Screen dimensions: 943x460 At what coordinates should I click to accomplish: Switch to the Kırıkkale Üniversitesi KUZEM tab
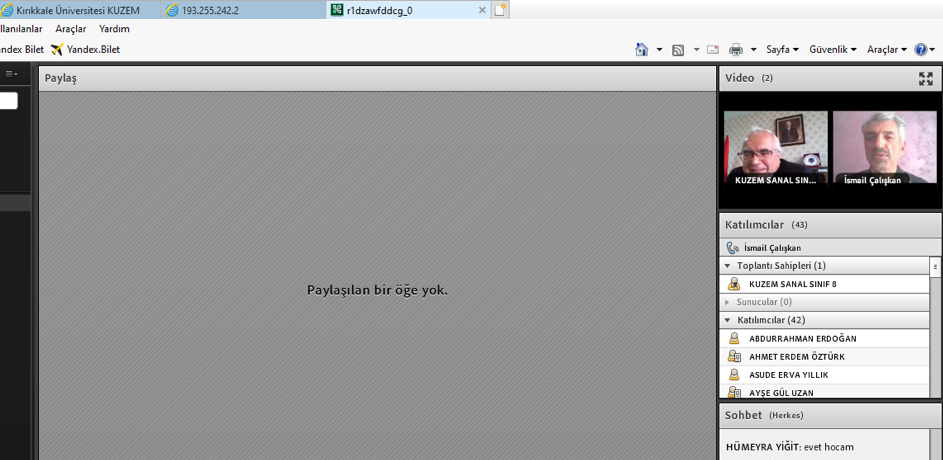pyautogui.click(x=78, y=10)
